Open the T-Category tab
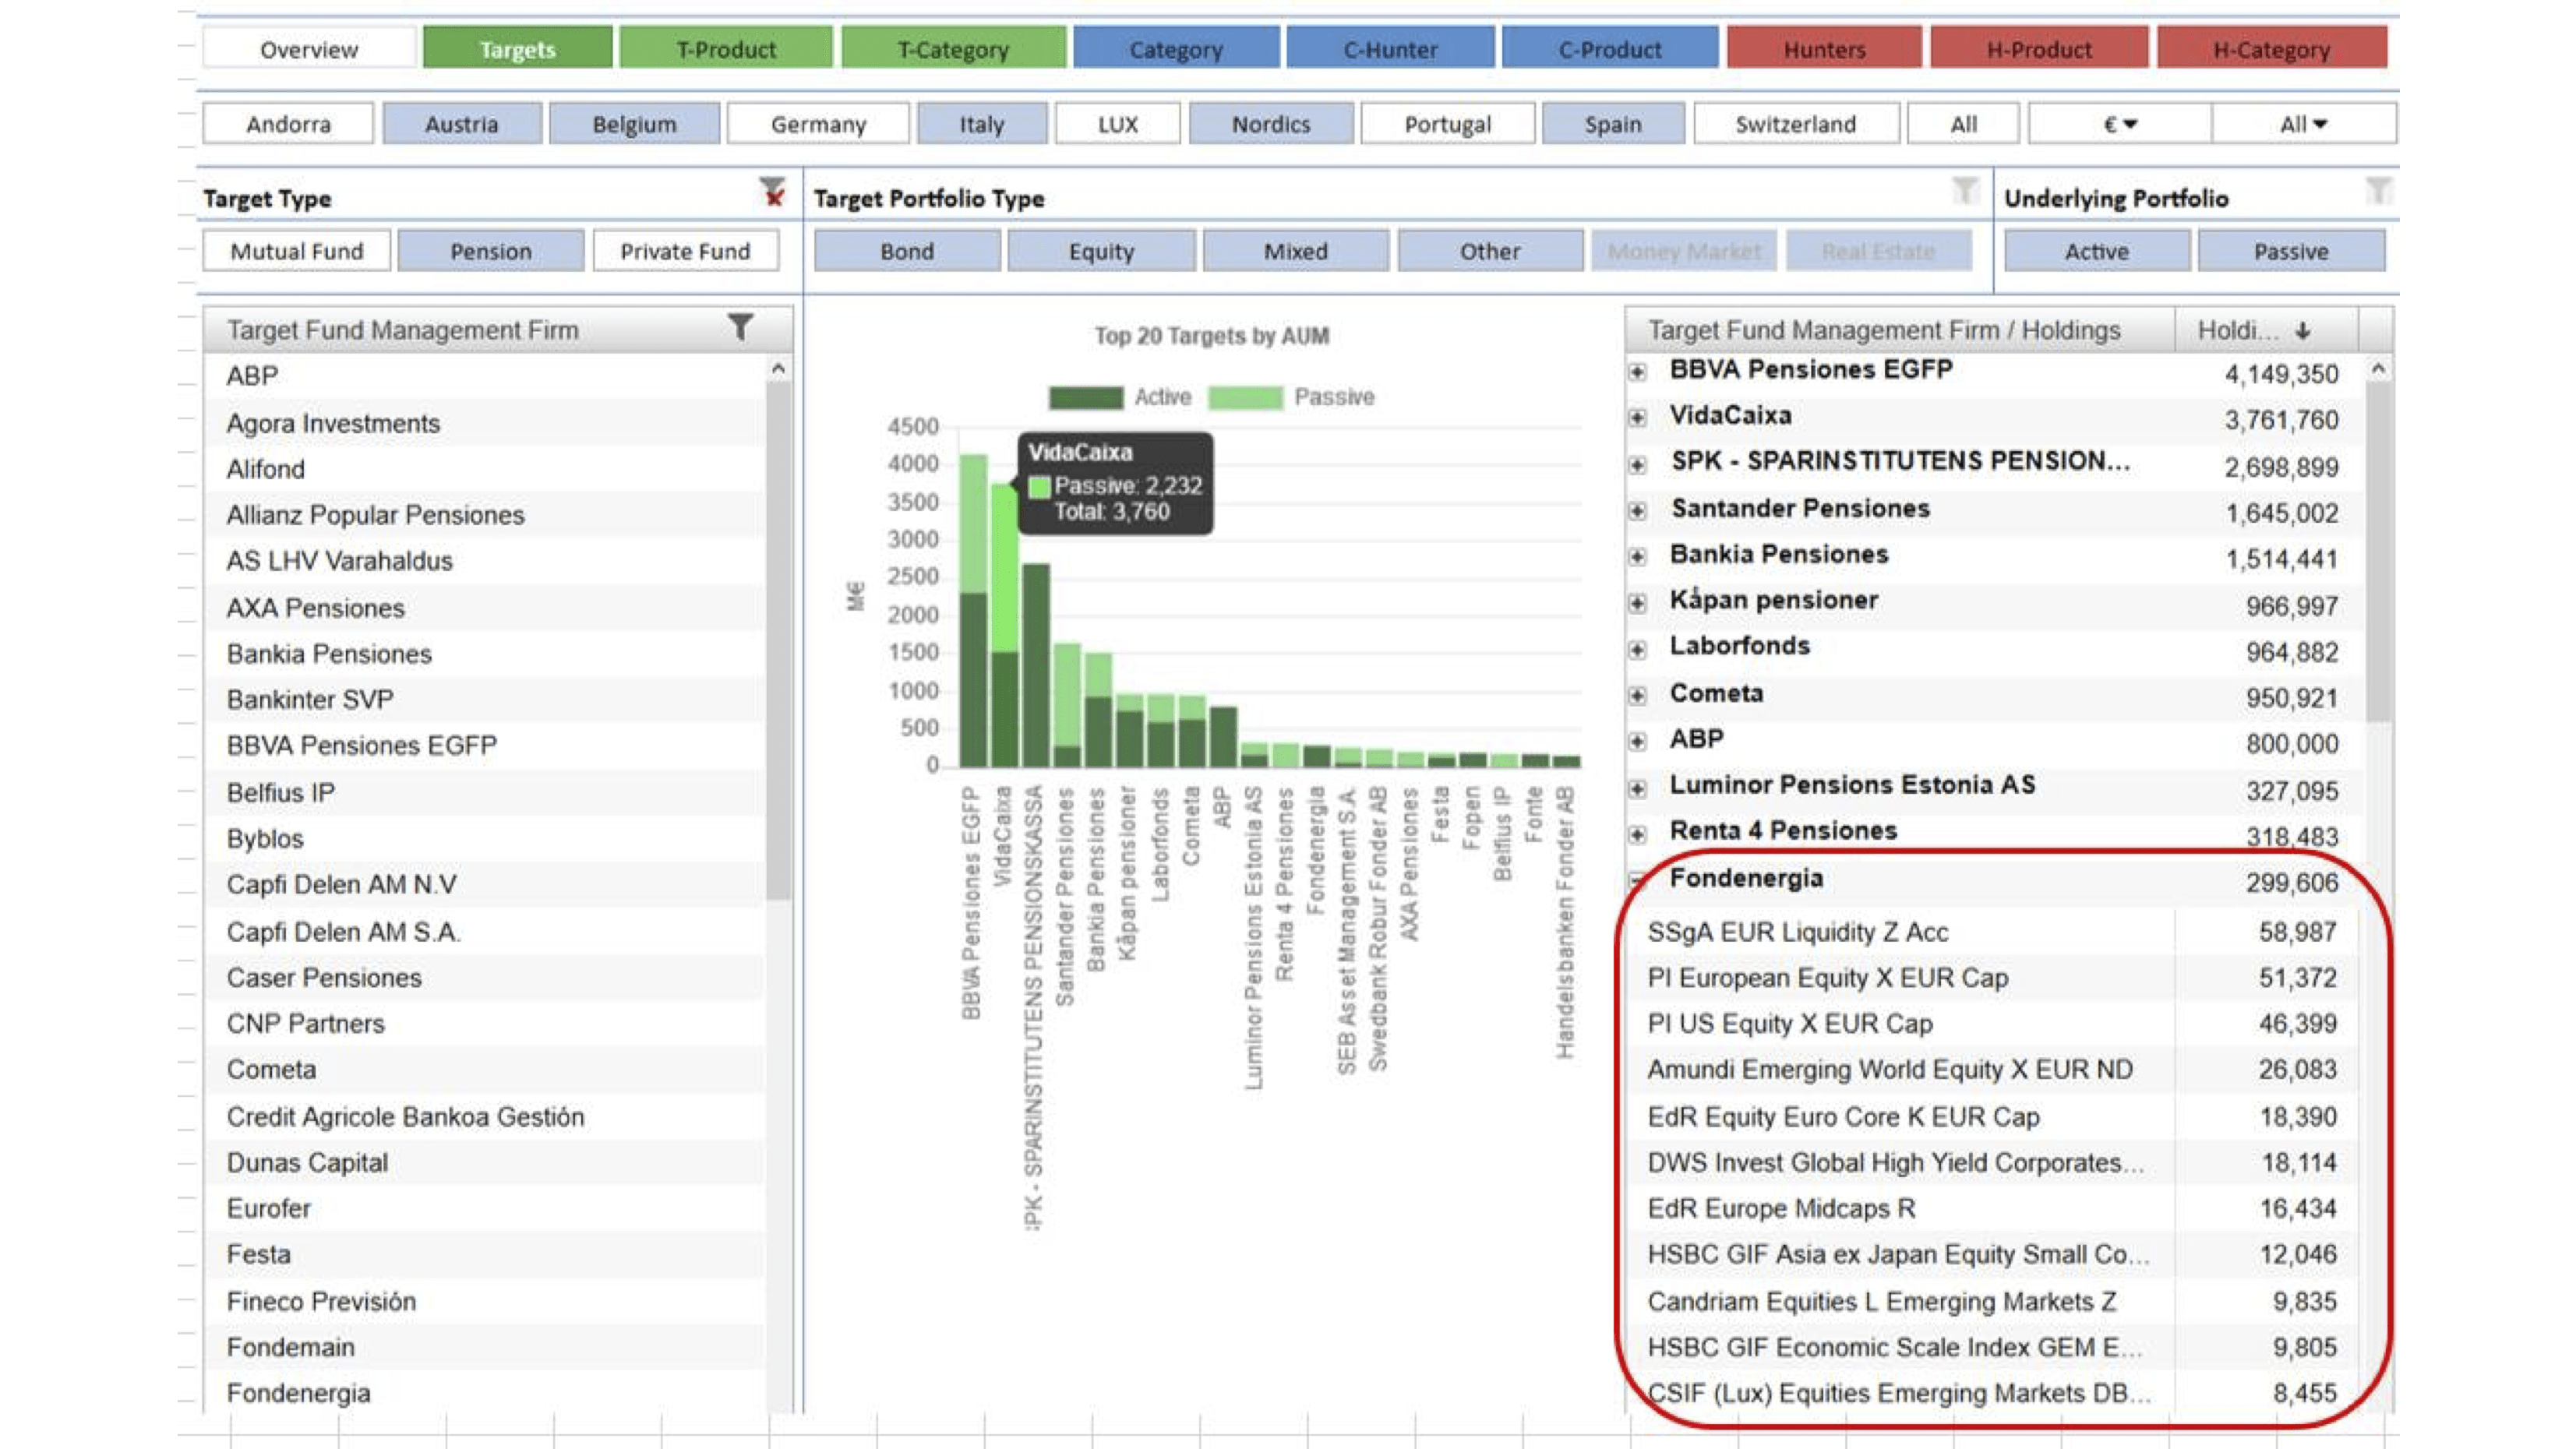This screenshot has height=1449, width=2576. [x=953, y=49]
